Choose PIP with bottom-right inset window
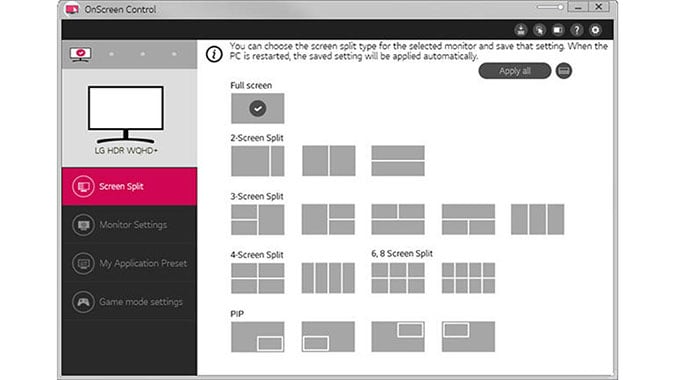The width and height of the screenshot is (676, 380). [x=257, y=337]
